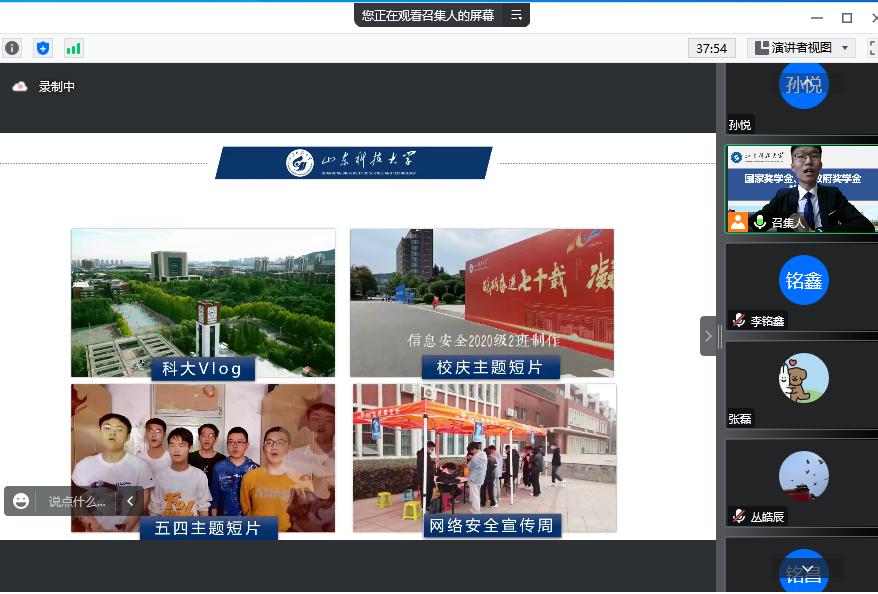Click the campus aerial photo above 科大Vlog
The height and width of the screenshot is (594, 878).
203,302
